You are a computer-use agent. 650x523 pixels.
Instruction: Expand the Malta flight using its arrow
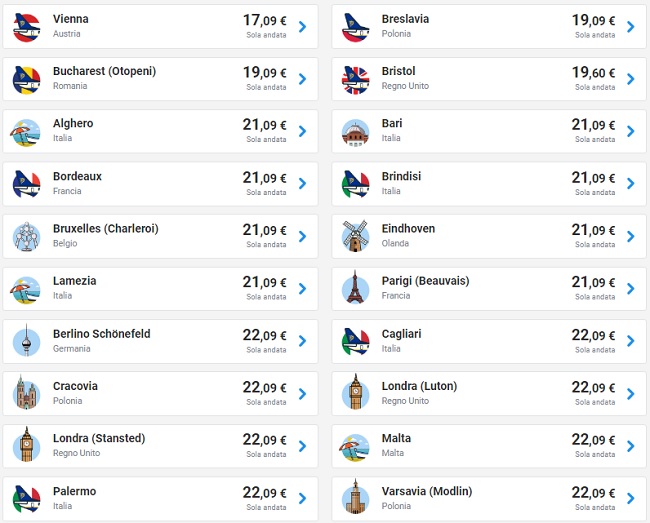(x=630, y=446)
